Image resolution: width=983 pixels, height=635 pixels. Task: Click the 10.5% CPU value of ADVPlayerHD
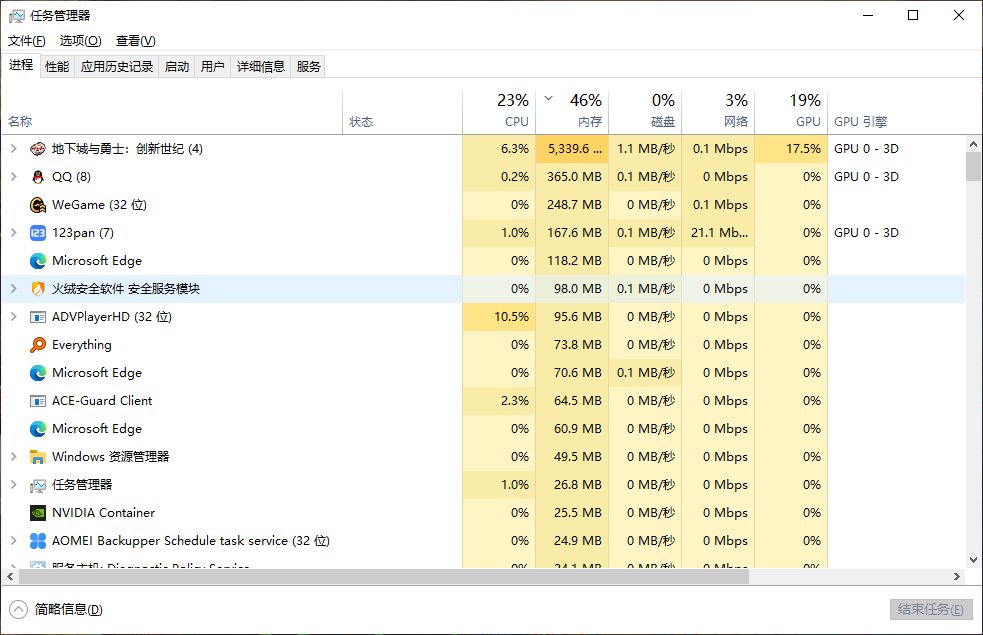[x=499, y=317]
